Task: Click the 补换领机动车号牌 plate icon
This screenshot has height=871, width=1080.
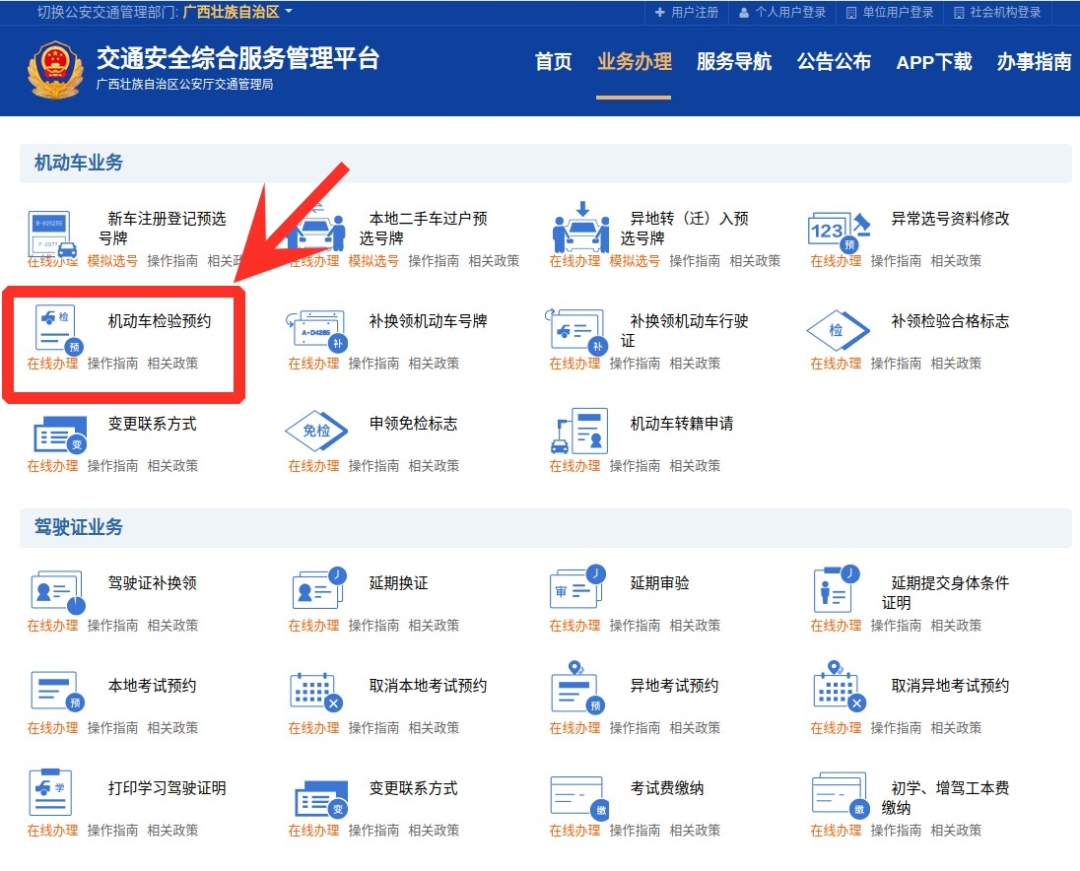Action: click(317, 328)
